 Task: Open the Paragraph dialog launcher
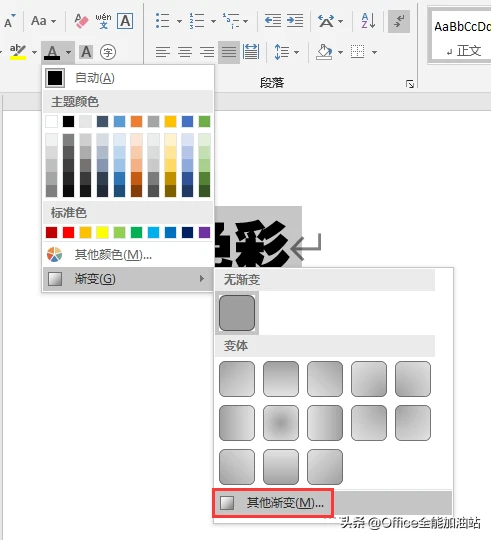click(410, 84)
